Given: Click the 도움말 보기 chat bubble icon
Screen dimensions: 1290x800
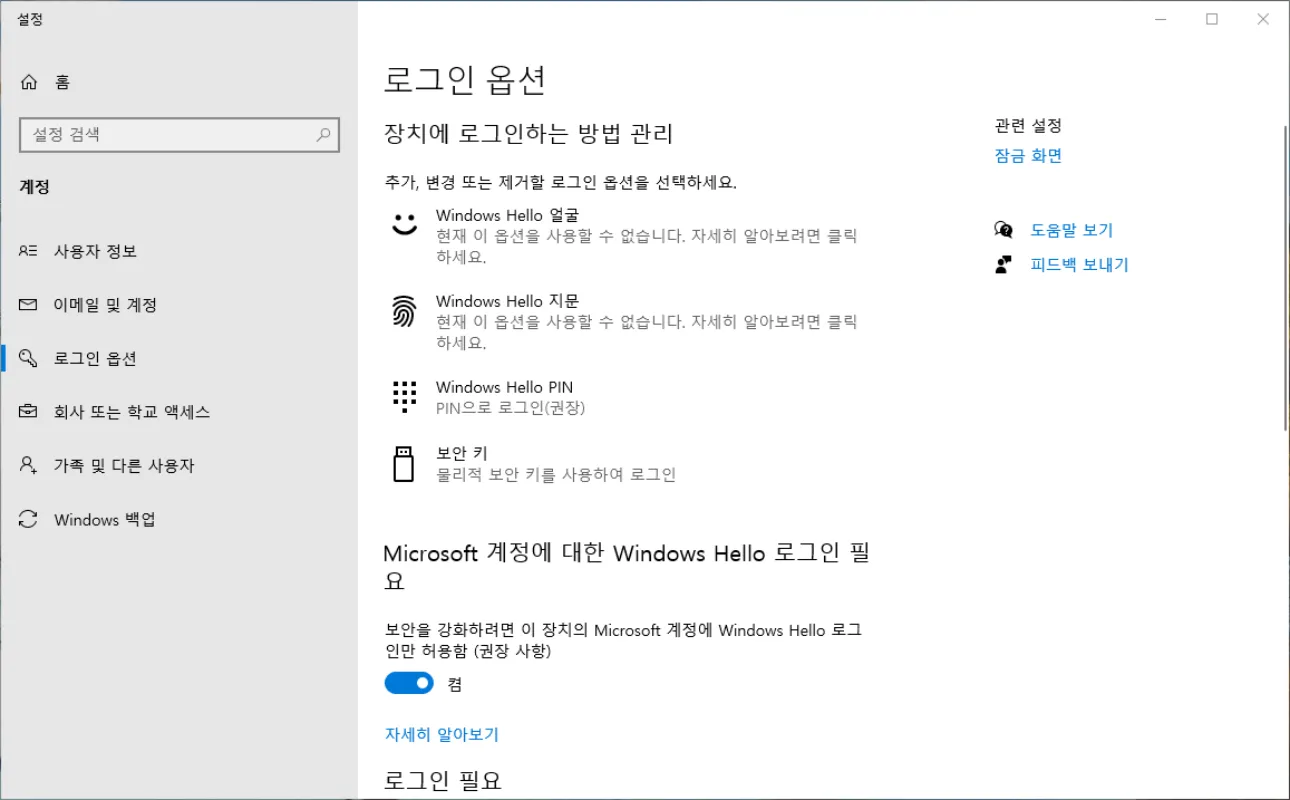Looking at the screenshot, I should (1004, 230).
